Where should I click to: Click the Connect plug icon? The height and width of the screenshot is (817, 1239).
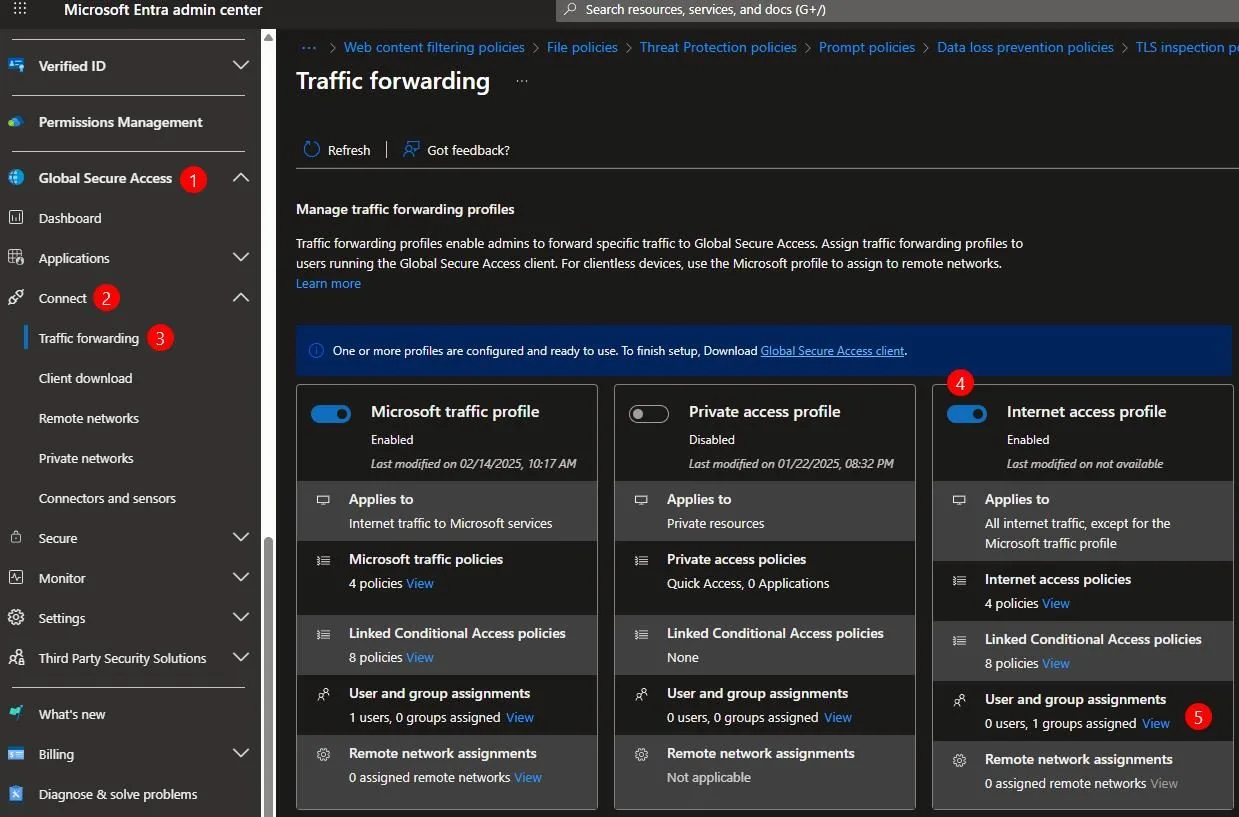tap(16, 298)
